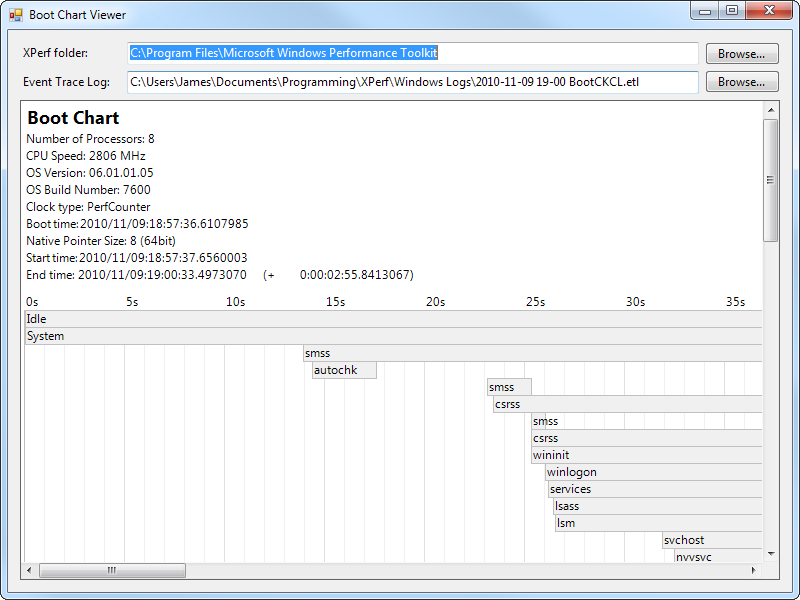
Task: Click the 20s timeline label
Action: pyautogui.click(x=436, y=302)
